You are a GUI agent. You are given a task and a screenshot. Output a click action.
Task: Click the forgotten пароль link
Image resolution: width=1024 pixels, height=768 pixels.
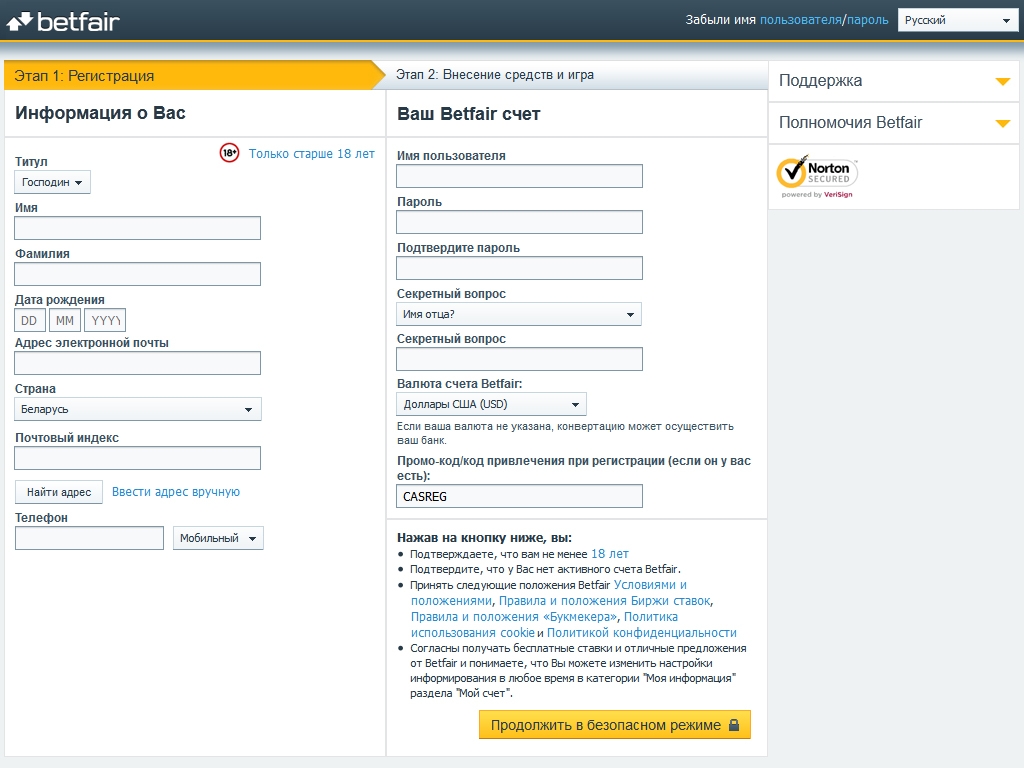point(867,20)
